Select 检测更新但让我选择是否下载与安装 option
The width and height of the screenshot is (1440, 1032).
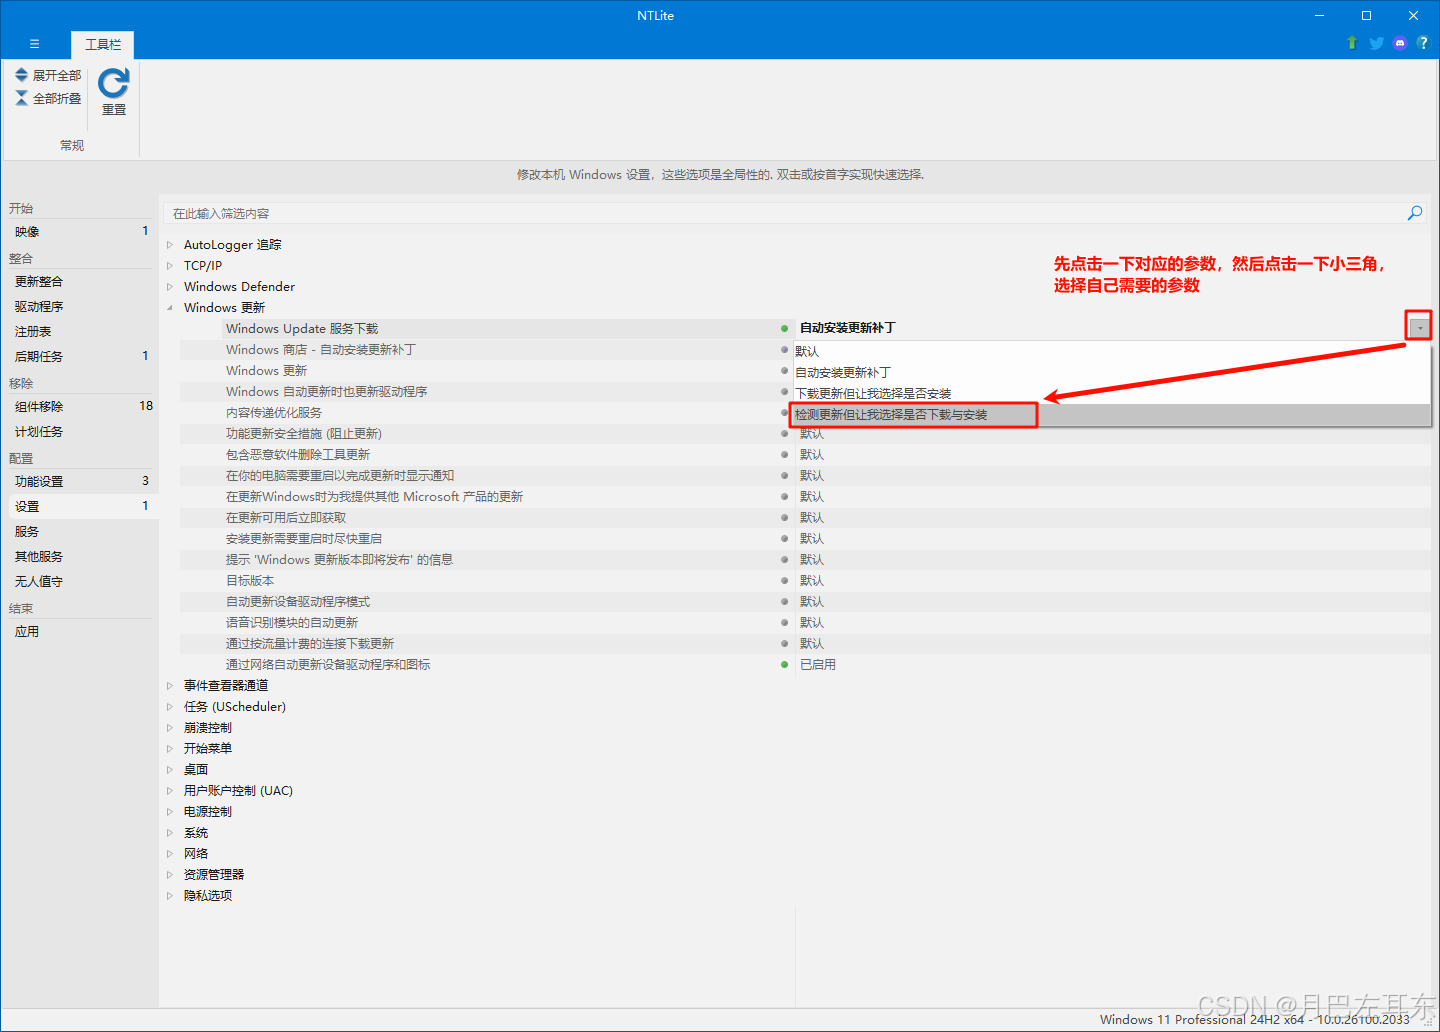click(x=1110, y=414)
